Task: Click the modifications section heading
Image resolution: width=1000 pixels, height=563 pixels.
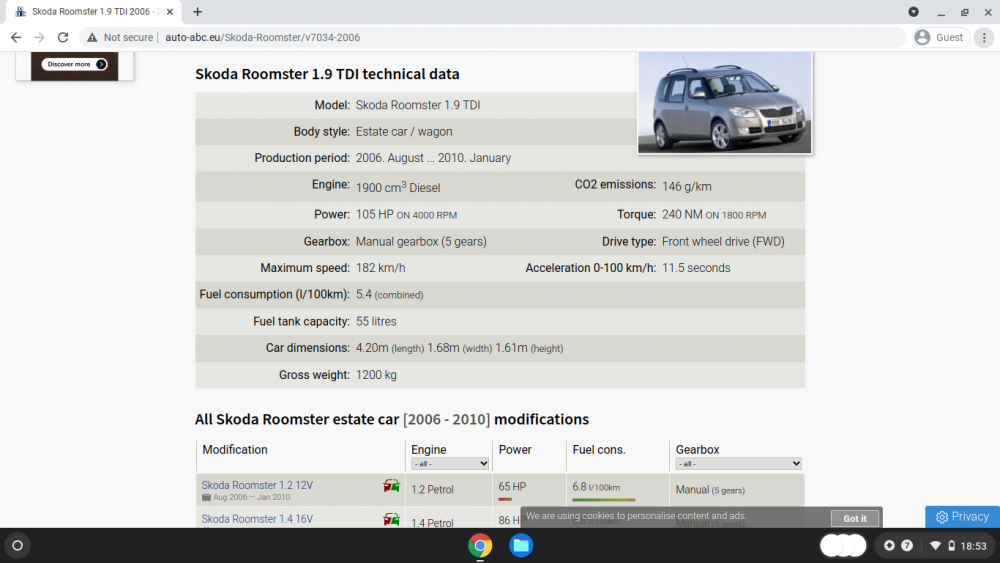Action: click(x=392, y=420)
